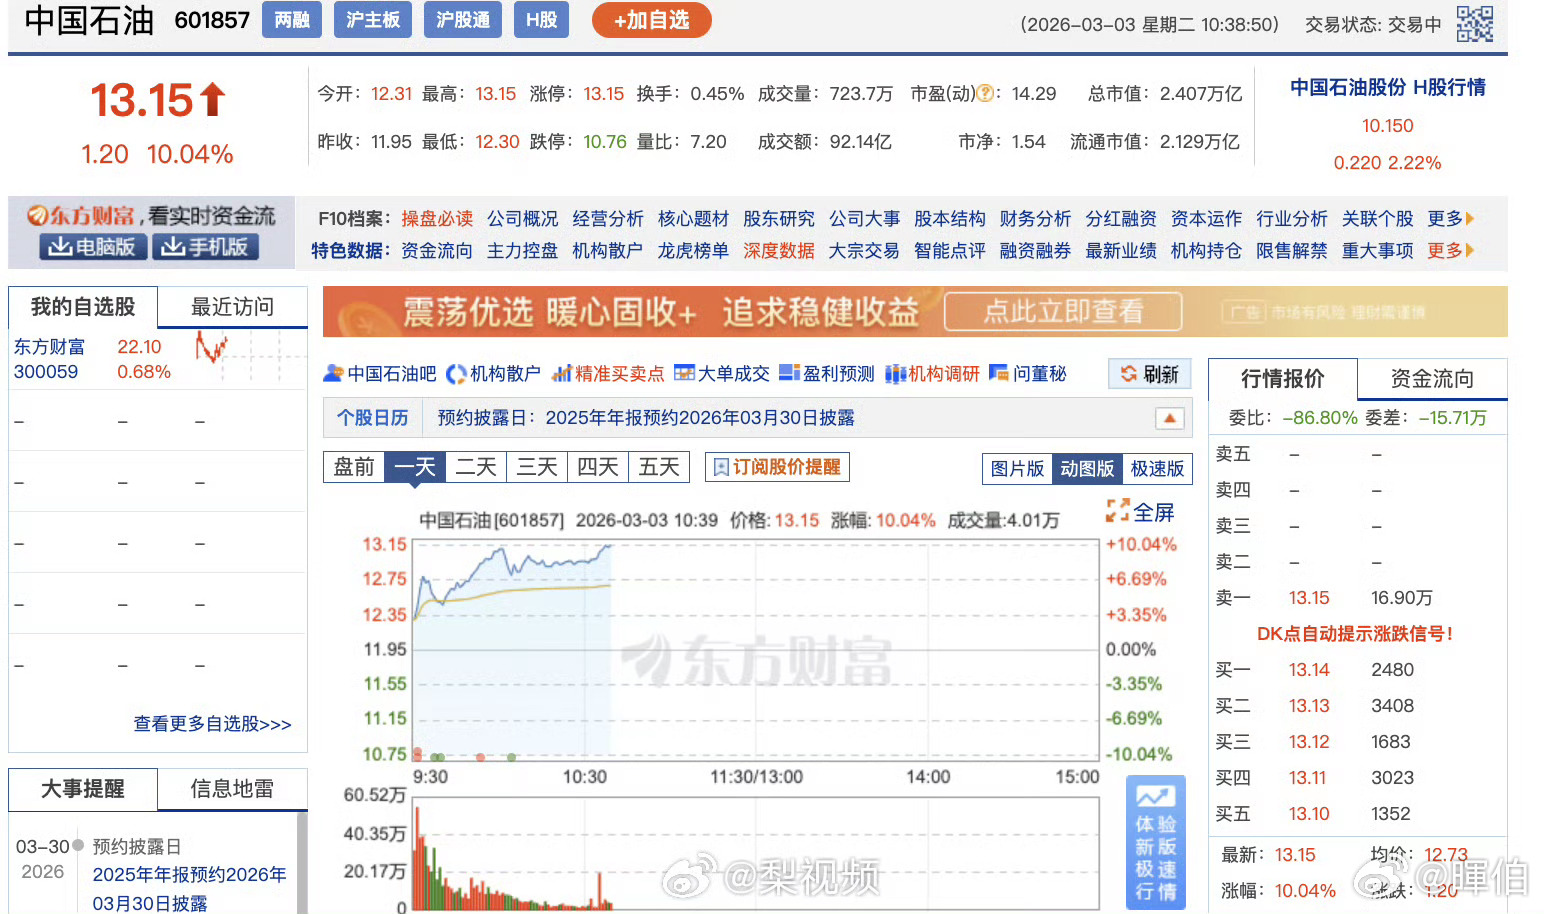Collapse the 个股日历 bar with its triangle

tap(1170, 418)
